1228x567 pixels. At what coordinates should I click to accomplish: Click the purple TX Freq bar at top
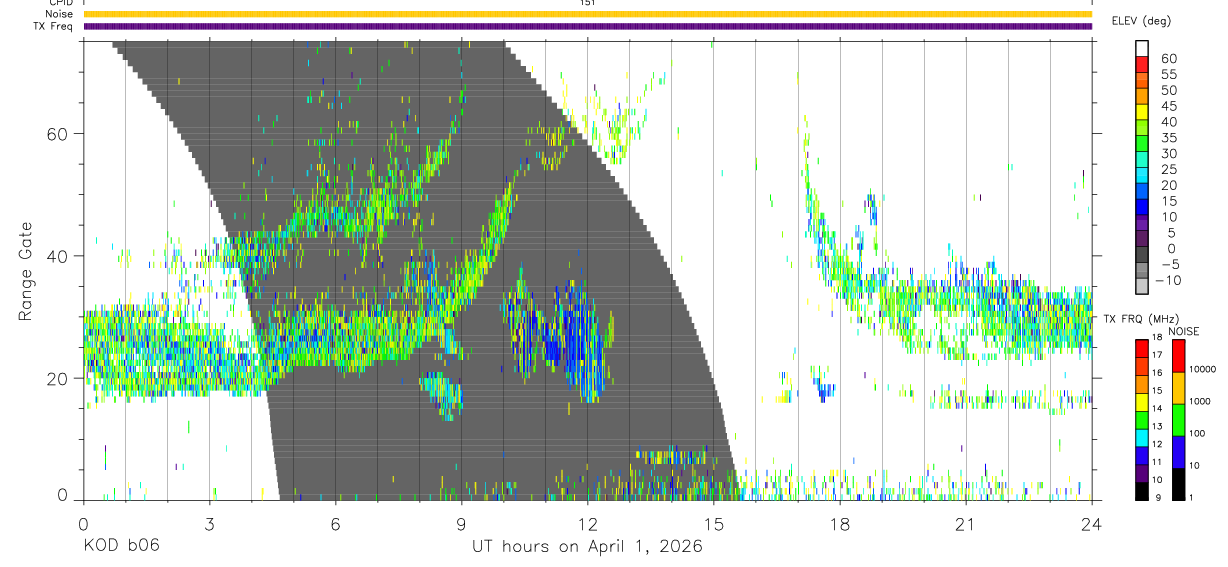587,26
